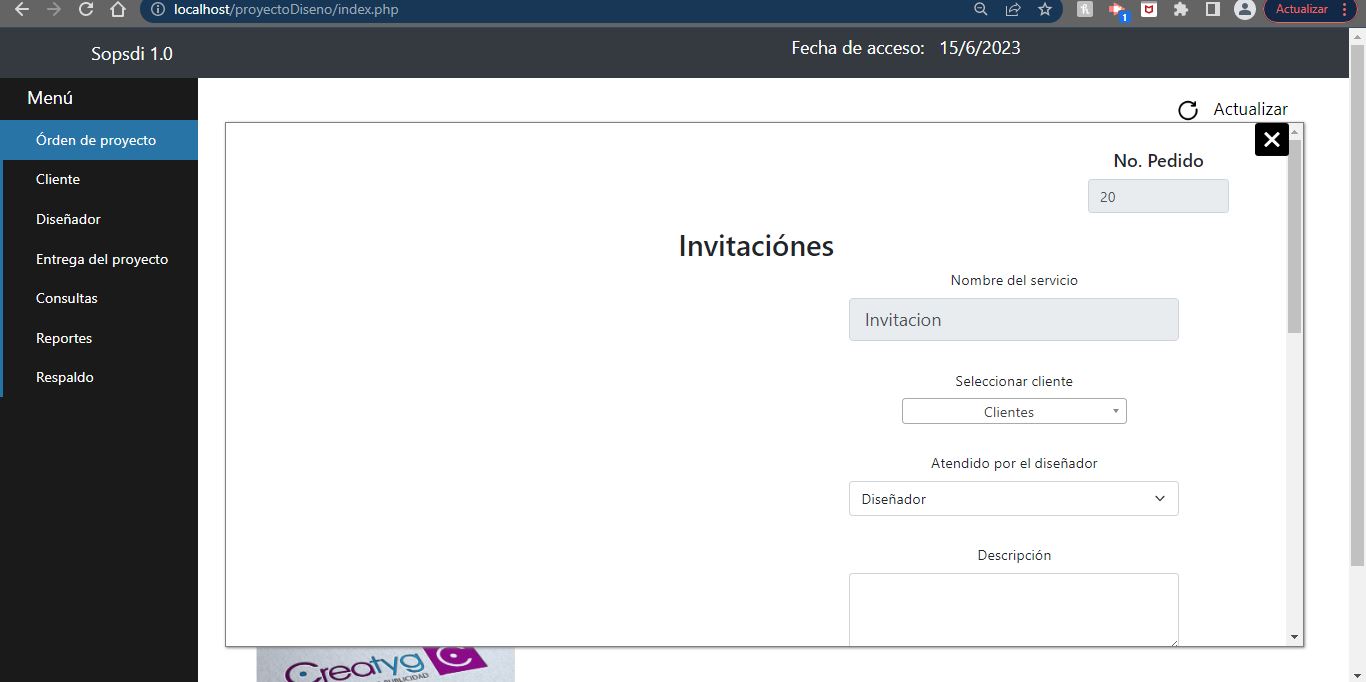Expand the Diseñador dropdown
The height and width of the screenshot is (682, 1366).
coord(1013,499)
